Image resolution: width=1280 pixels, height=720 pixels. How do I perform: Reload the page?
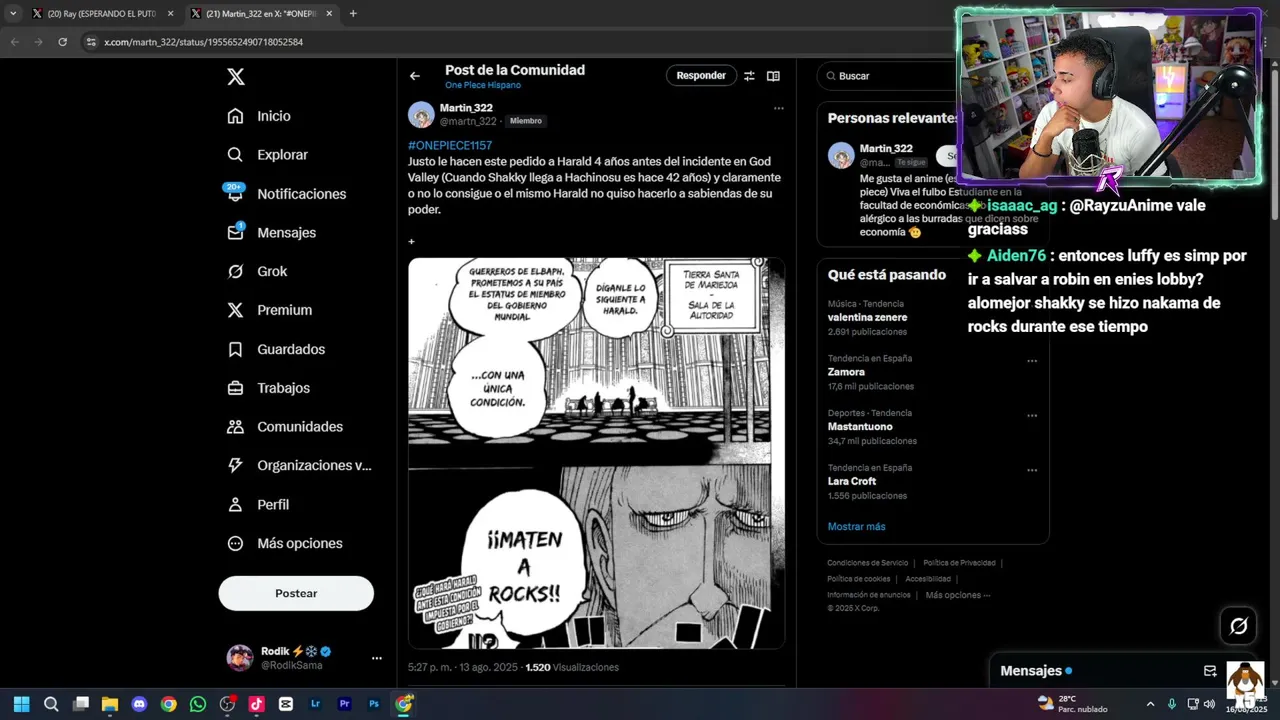tap(62, 42)
